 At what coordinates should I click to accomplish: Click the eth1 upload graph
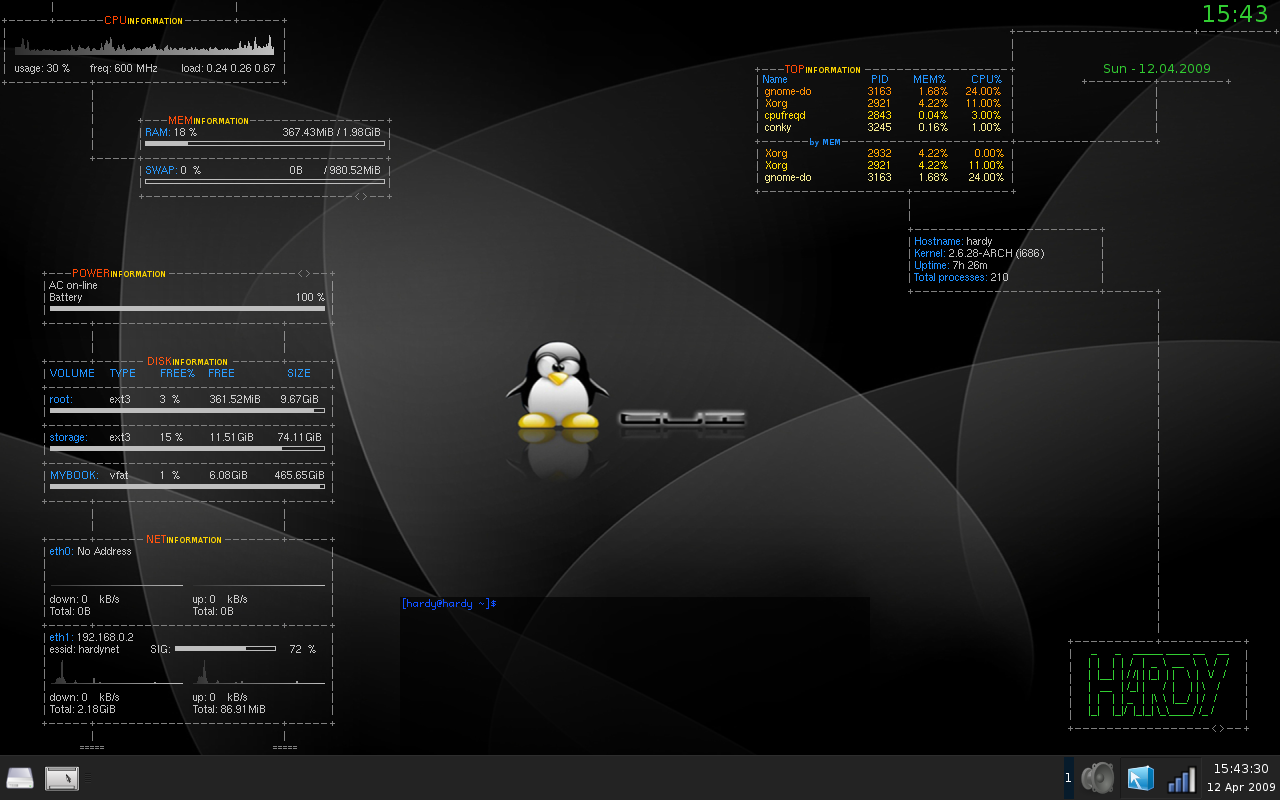pyautogui.click(x=259, y=672)
